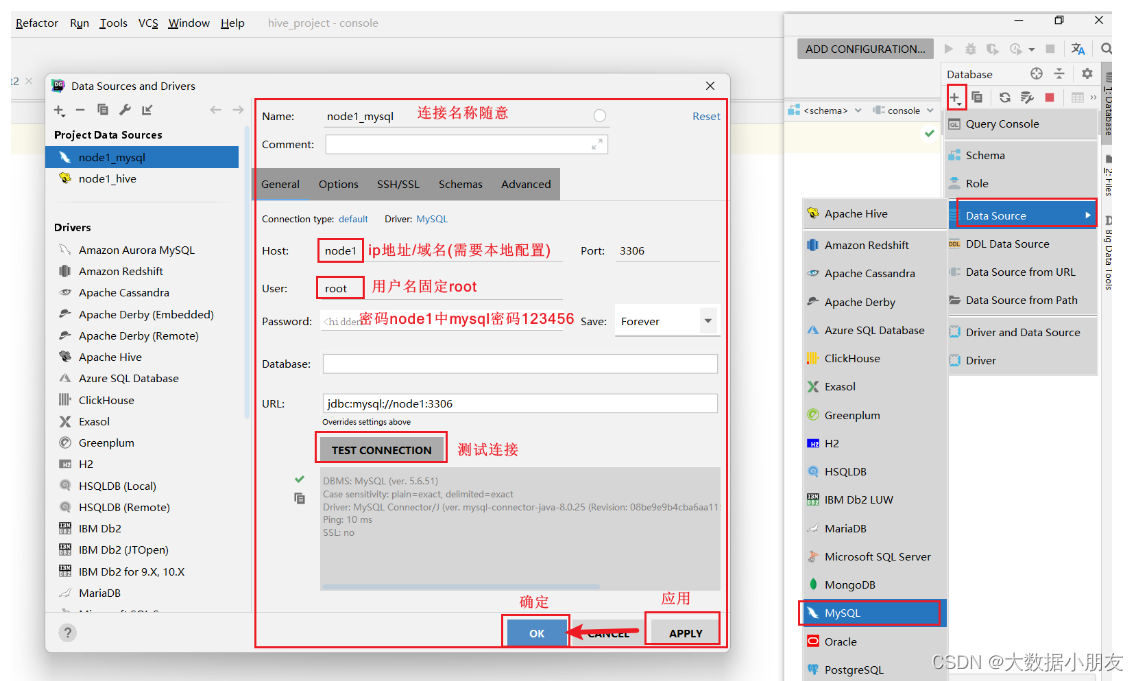
Task: Click the Debug bug icon in the main toolbar
Action: coord(970,49)
